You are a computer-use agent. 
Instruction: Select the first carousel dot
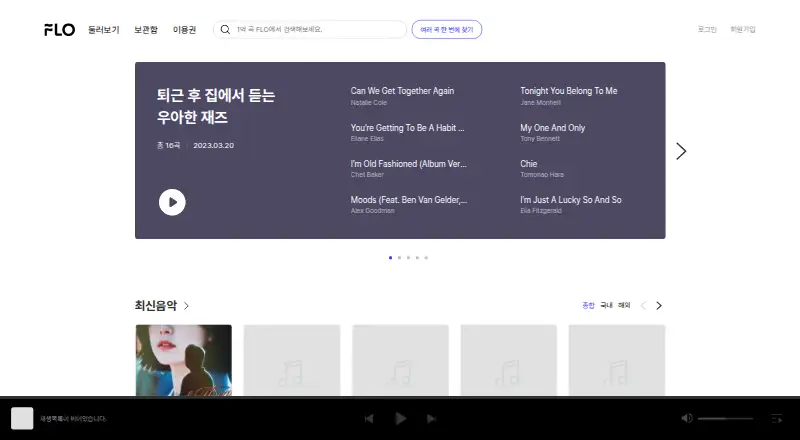tap(390, 258)
